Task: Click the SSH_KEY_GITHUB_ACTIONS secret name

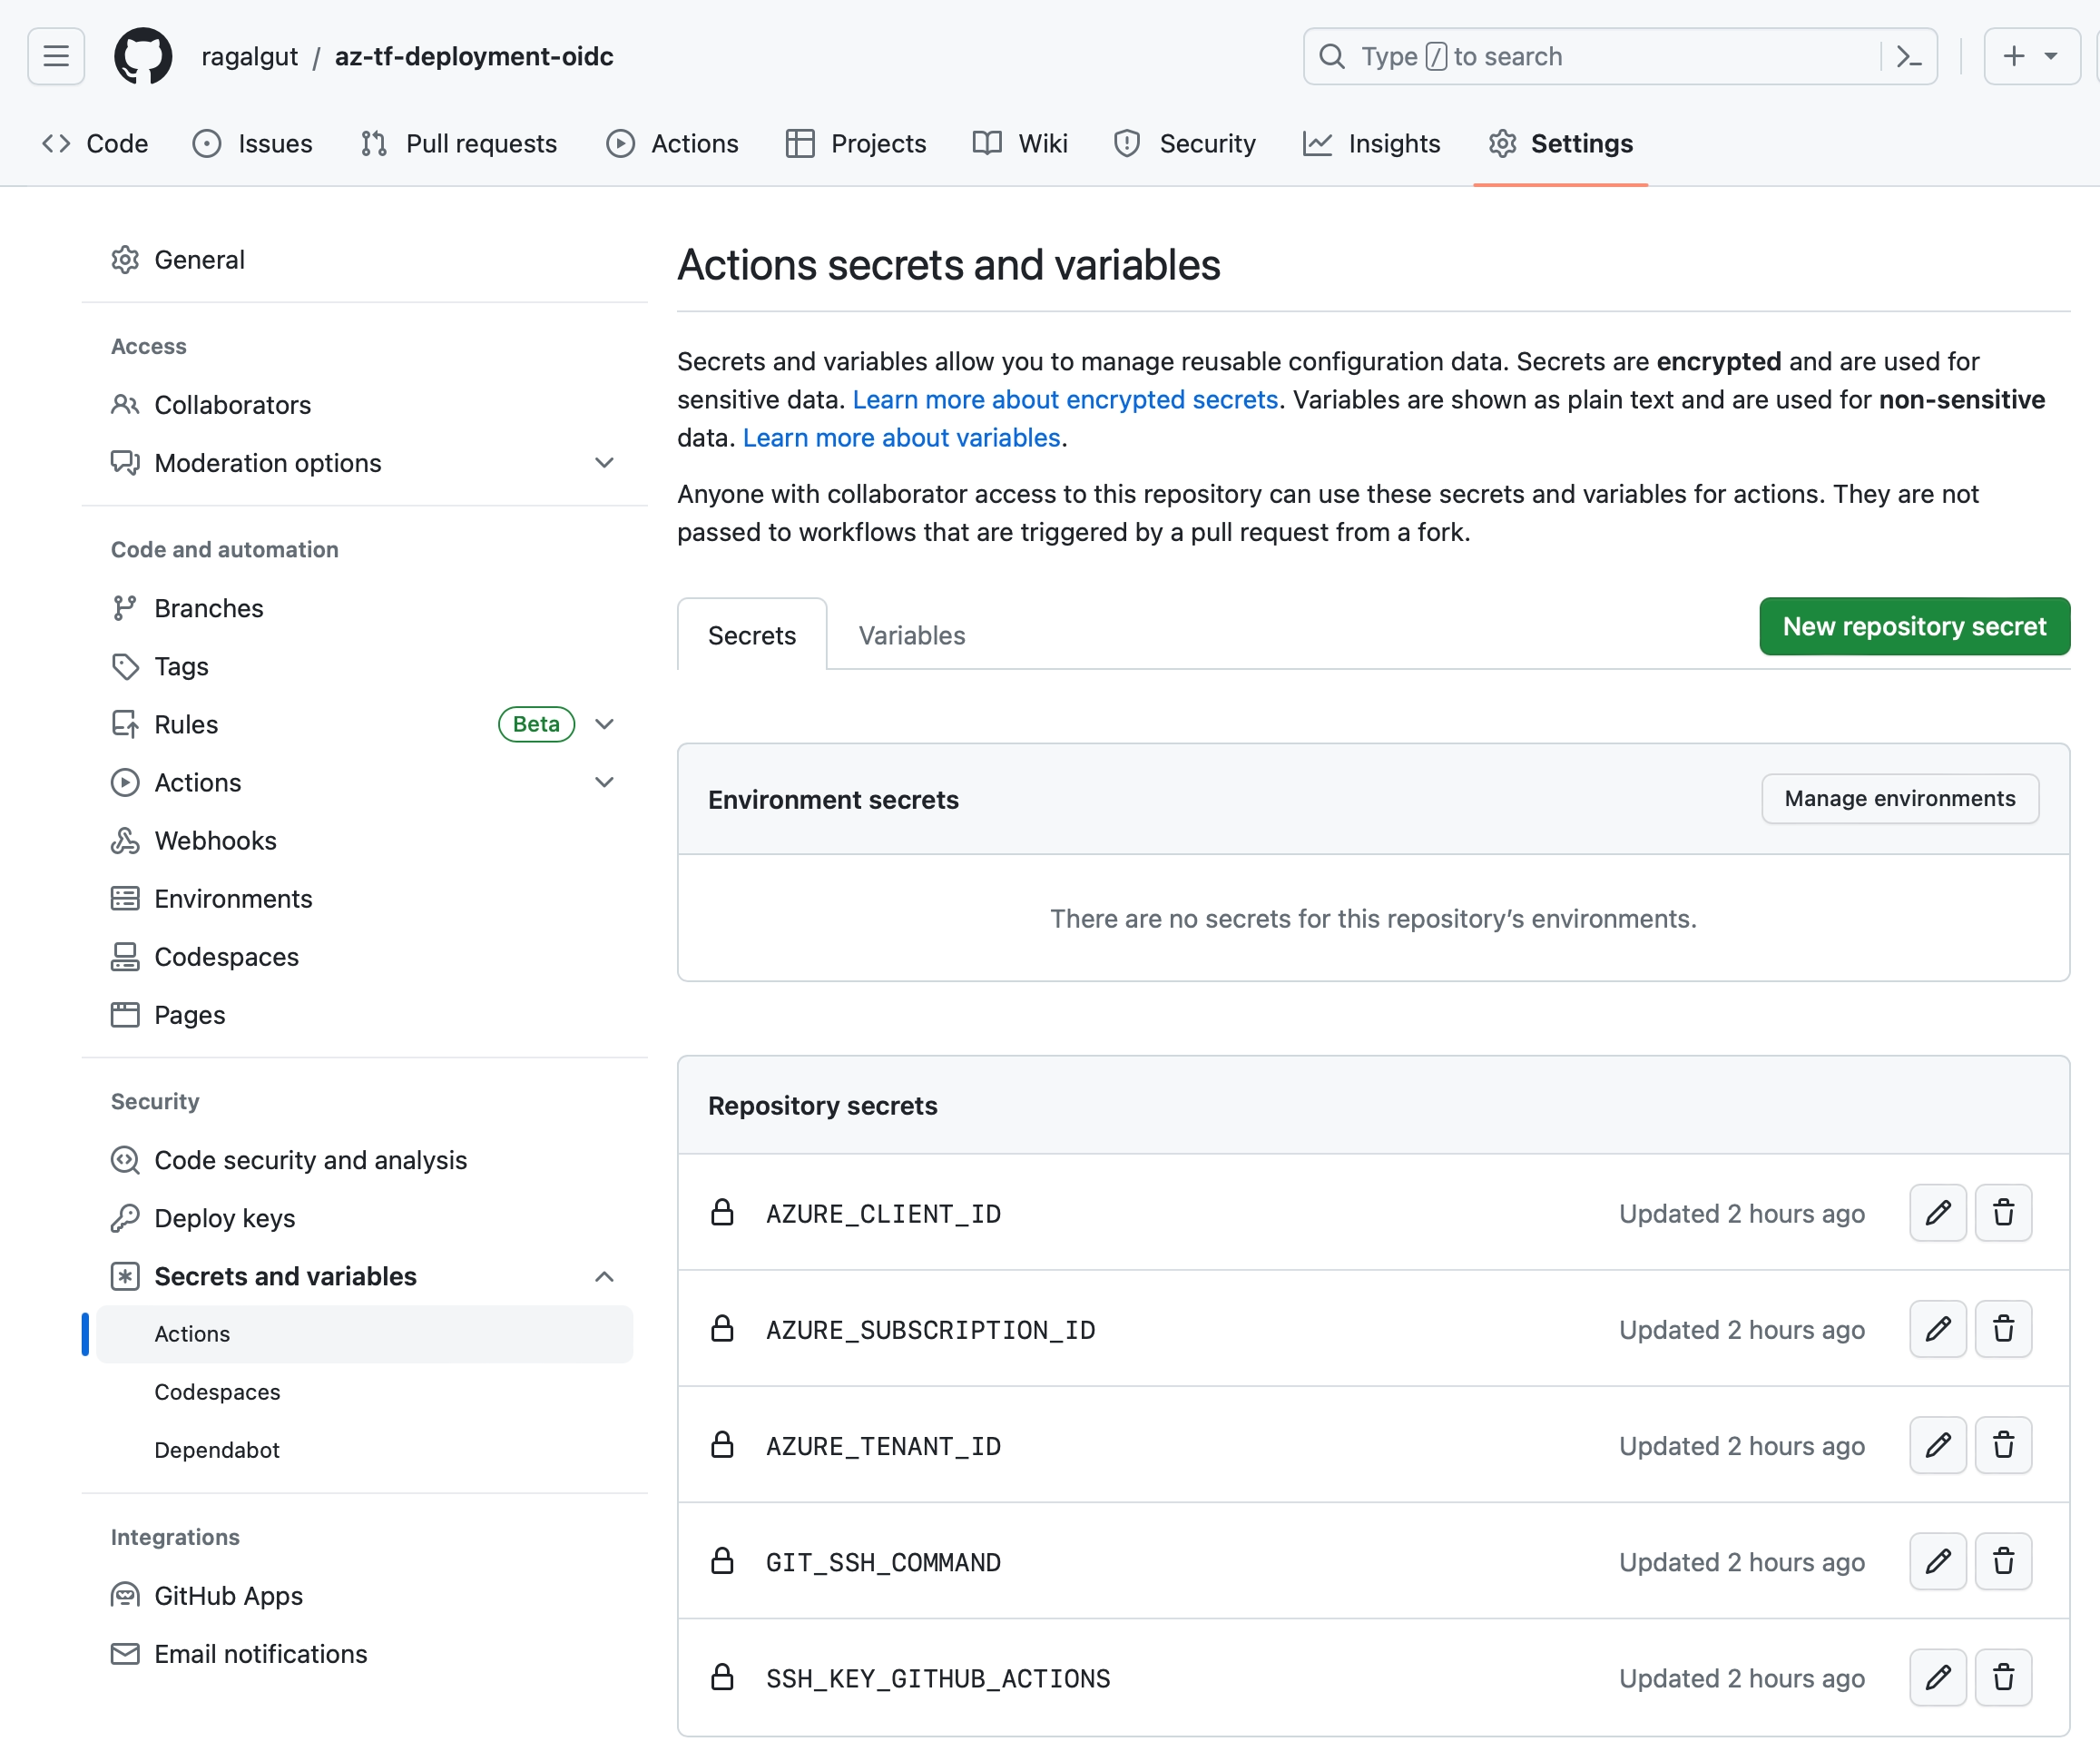Action: click(938, 1678)
